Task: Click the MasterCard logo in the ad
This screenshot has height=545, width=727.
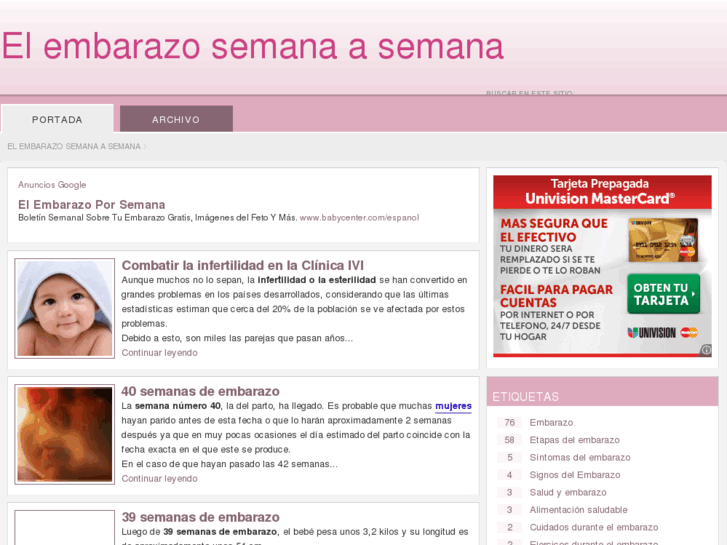Action: [689, 332]
